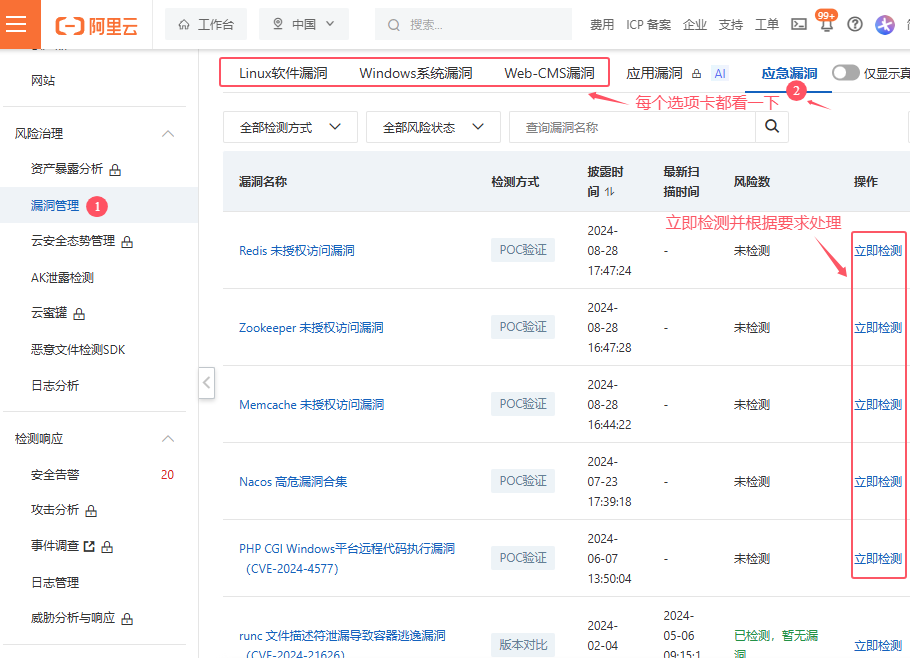Click the help question mark icon

tap(855, 24)
